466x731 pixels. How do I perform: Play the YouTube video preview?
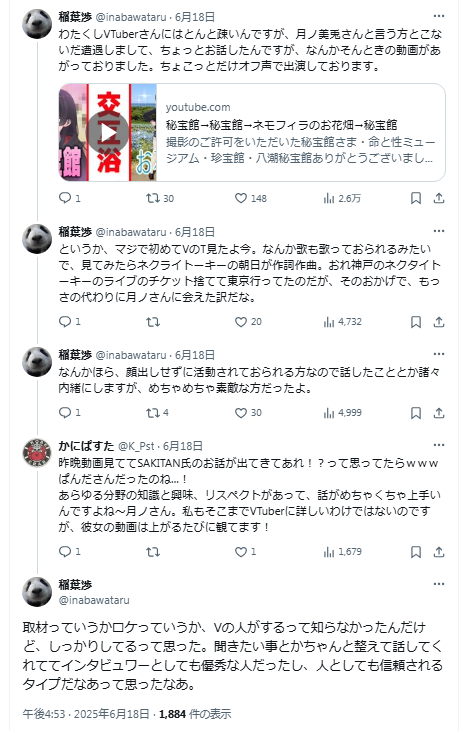coord(108,132)
